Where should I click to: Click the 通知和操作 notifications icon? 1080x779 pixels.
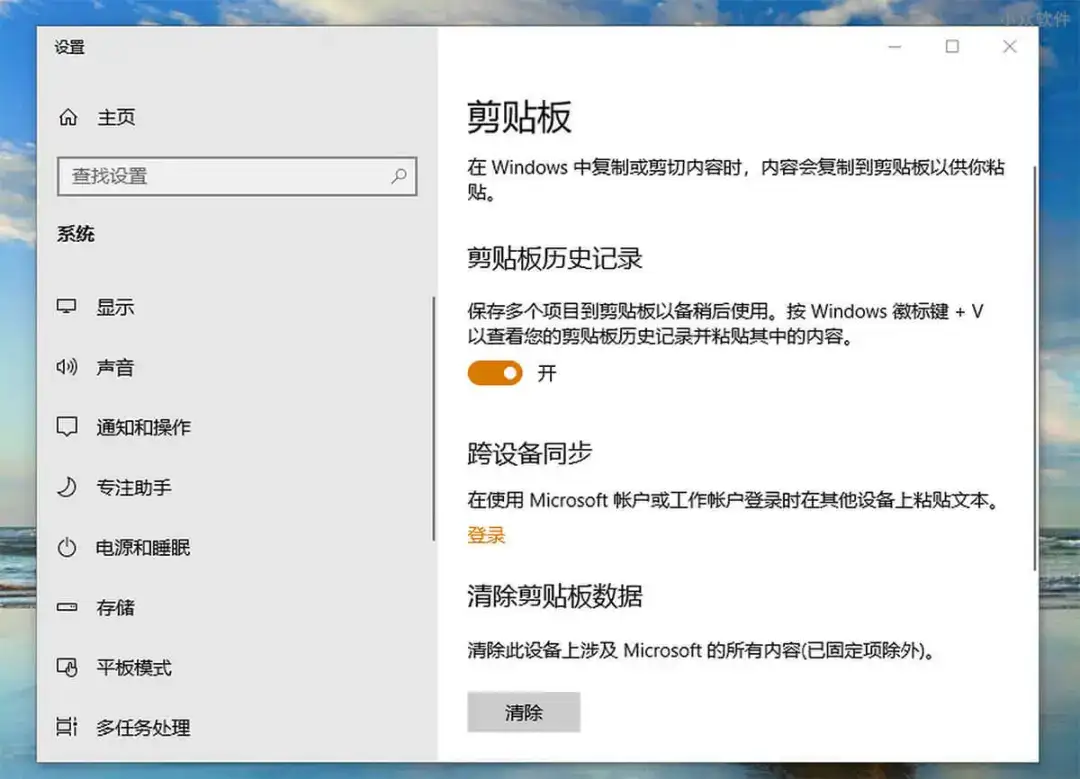tap(67, 427)
